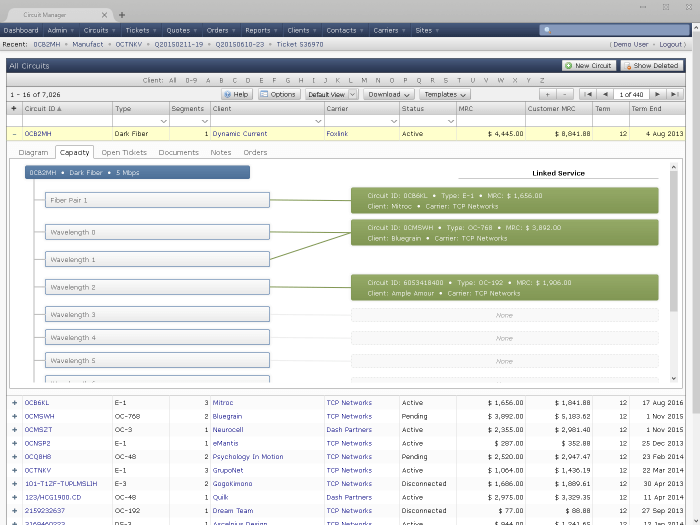The width and height of the screenshot is (700, 525).
Task: Click the search field in top bar
Action: [617, 30]
